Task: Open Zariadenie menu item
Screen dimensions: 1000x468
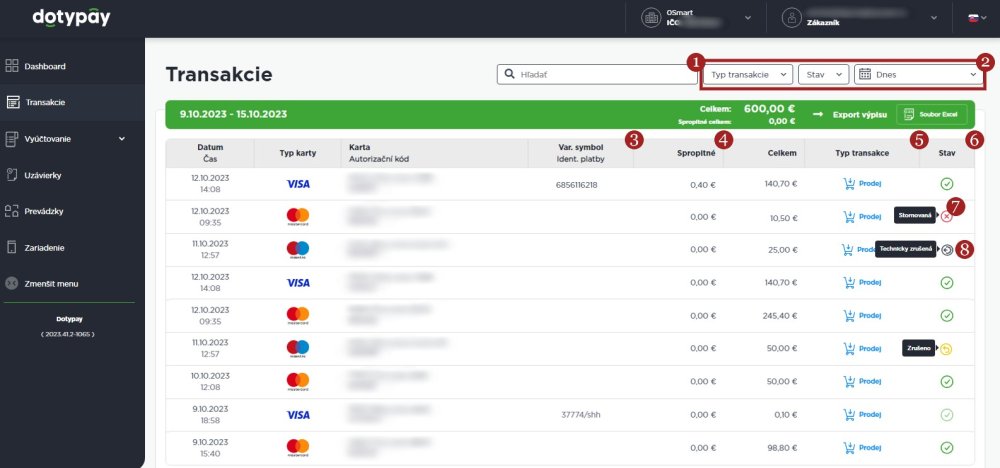Action: [x=45, y=247]
